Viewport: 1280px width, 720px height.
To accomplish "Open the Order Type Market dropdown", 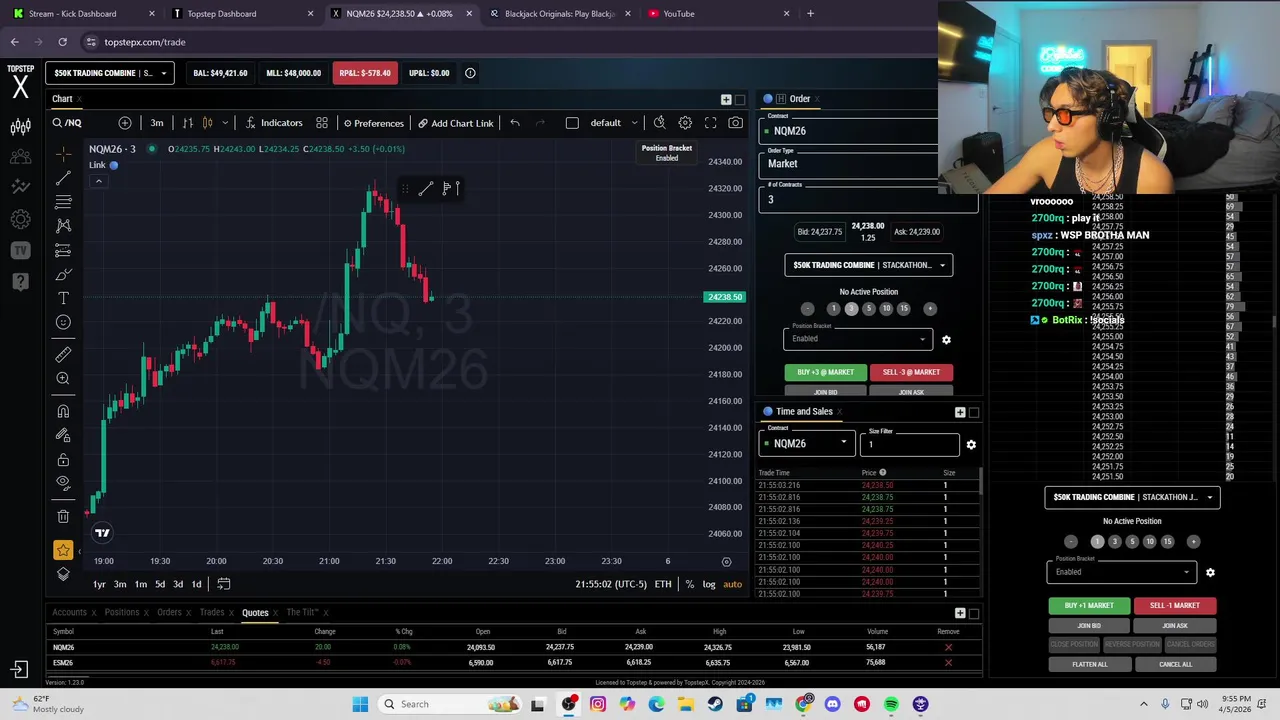I will (848, 164).
